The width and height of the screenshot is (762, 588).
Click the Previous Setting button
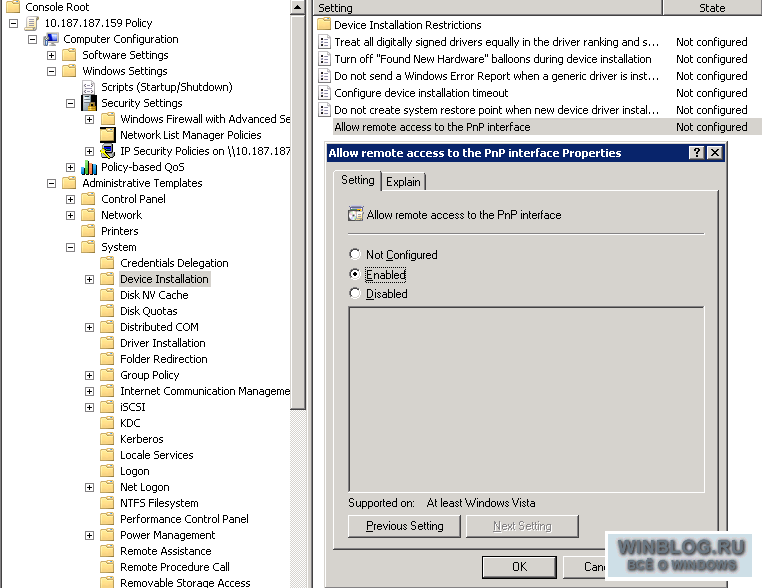404,526
